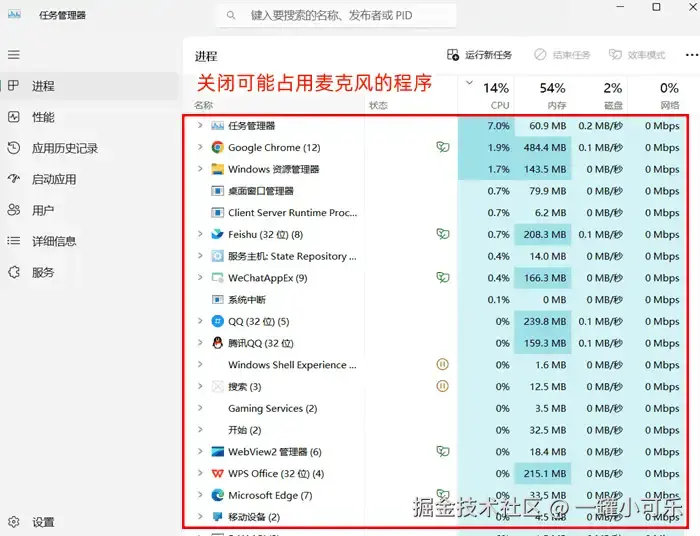Click the WeChatAppEx process icon

point(217,278)
